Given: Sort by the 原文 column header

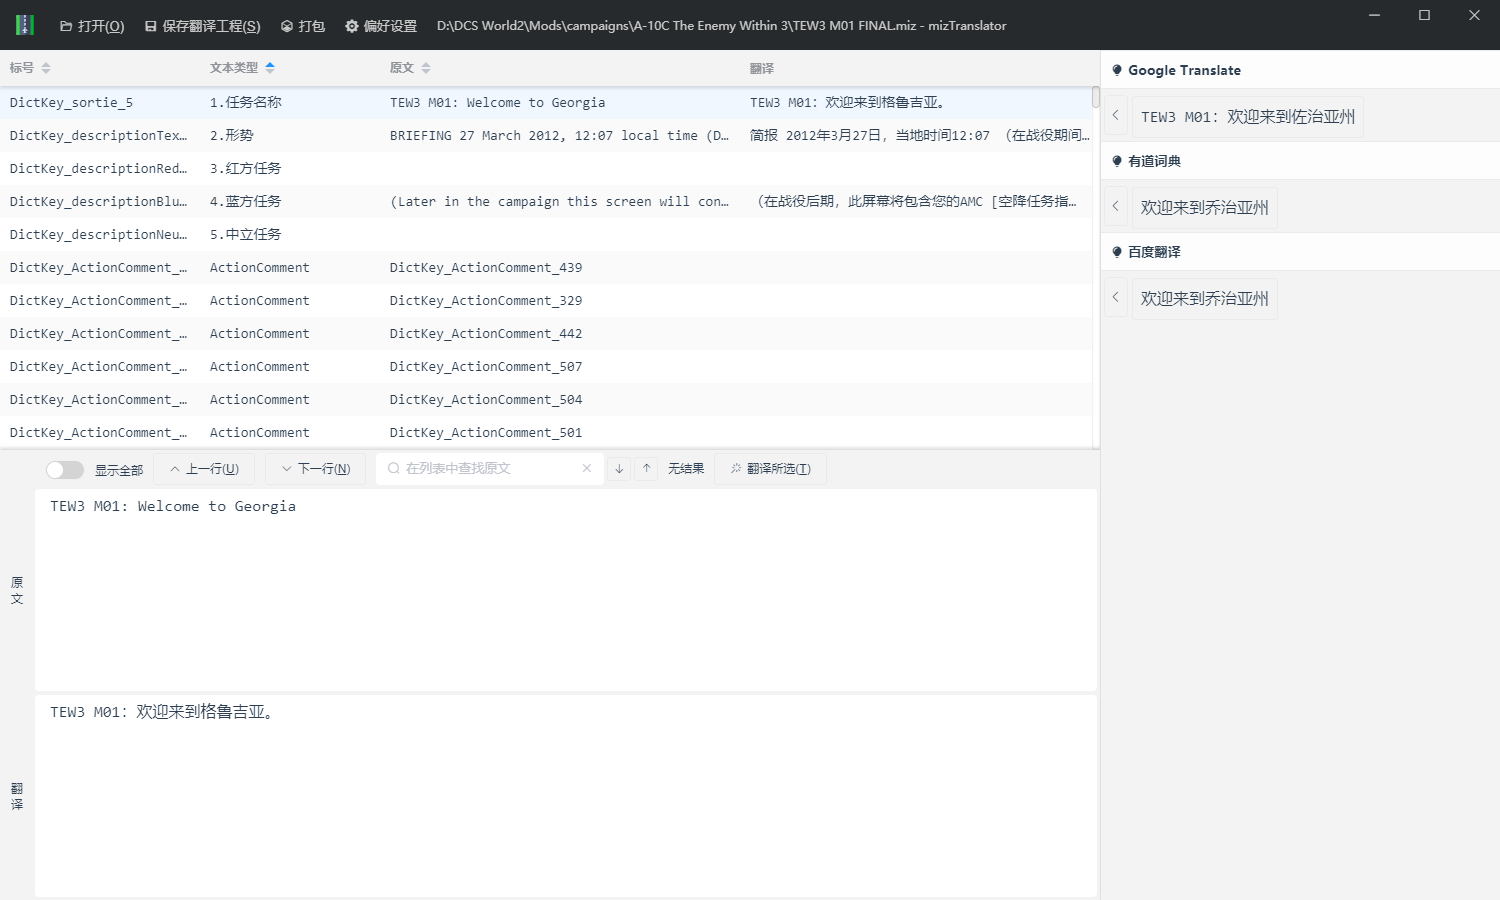Looking at the screenshot, I should 410,68.
